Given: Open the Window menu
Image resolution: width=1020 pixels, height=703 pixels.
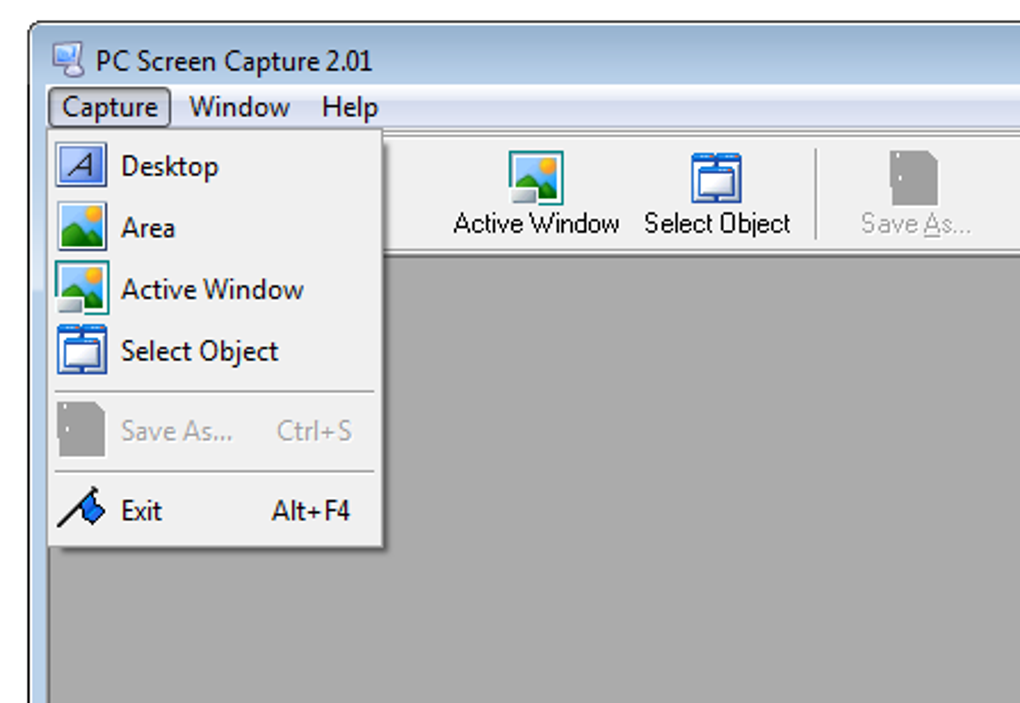Looking at the screenshot, I should click(x=239, y=107).
